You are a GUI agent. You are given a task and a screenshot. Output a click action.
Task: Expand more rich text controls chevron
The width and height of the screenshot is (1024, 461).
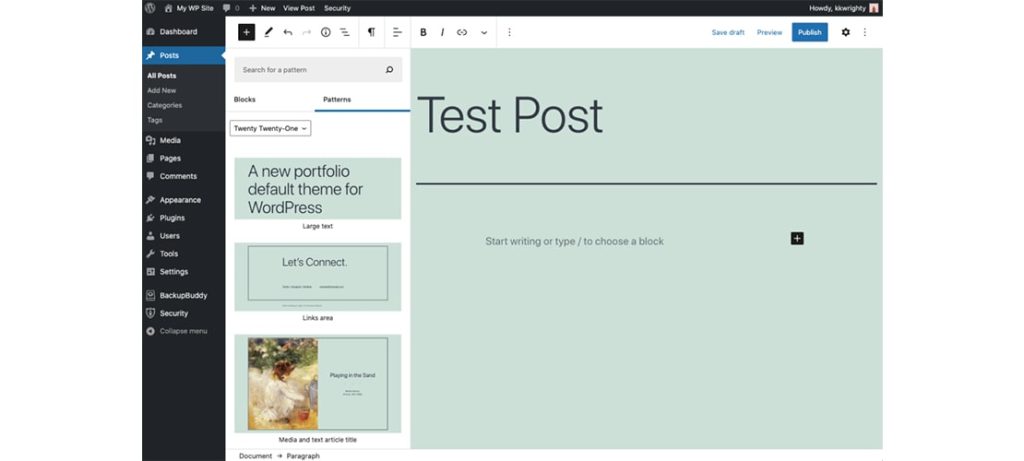tap(484, 32)
